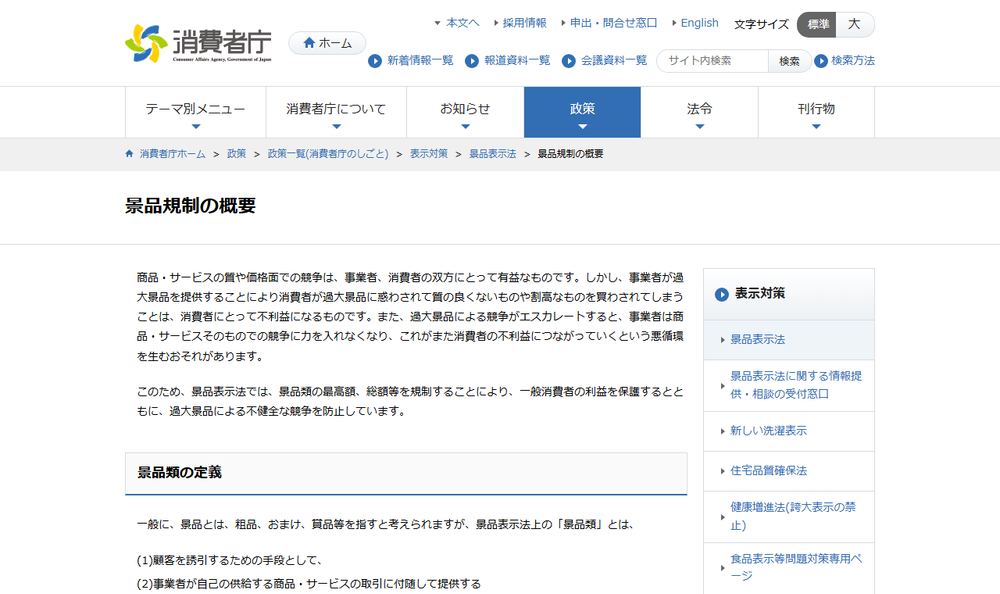Expand dropdown arrow under 法令
Image resolution: width=1000 pixels, height=594 pixels.
pyautogui.click(x=700, y=126)
